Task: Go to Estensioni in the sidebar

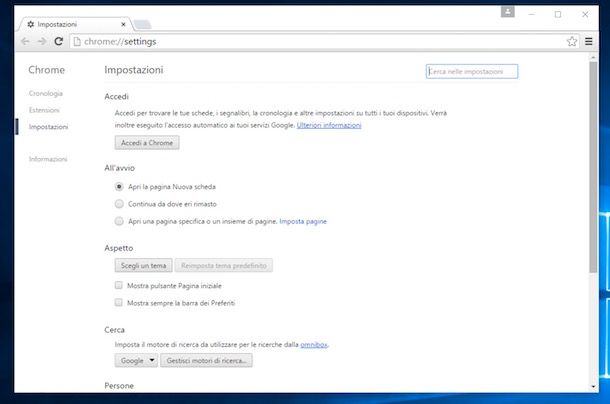Action: tap(44, 110)
